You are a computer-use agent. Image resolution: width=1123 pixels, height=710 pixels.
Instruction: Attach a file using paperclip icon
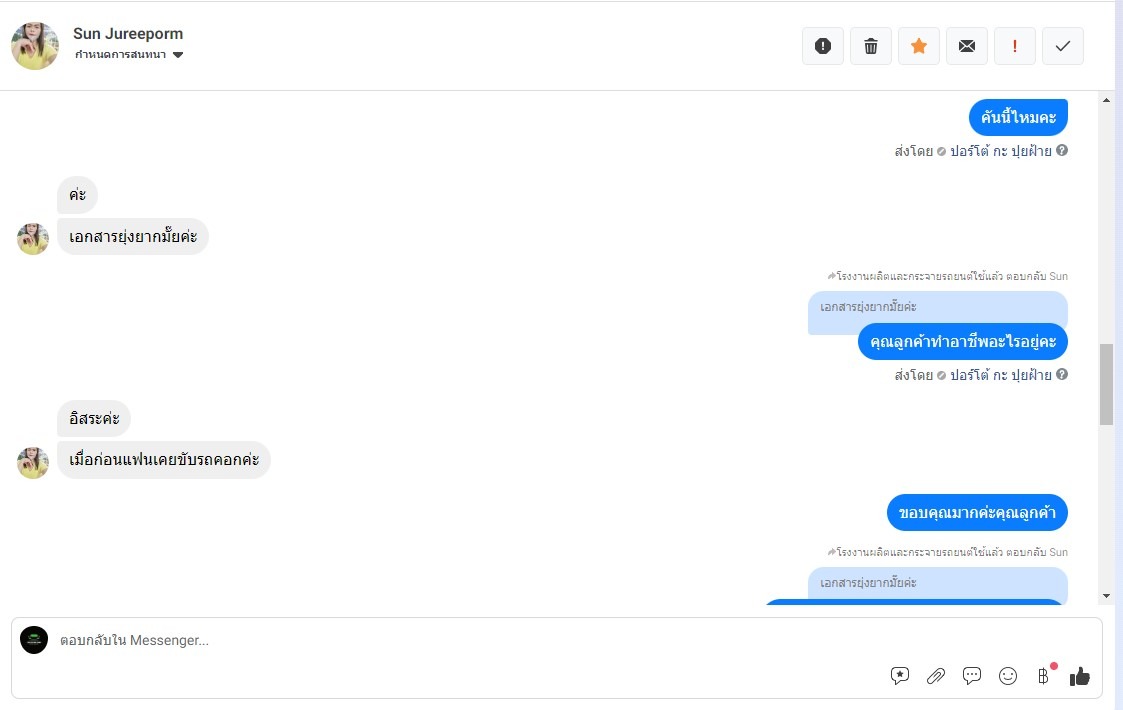(936, 676)
